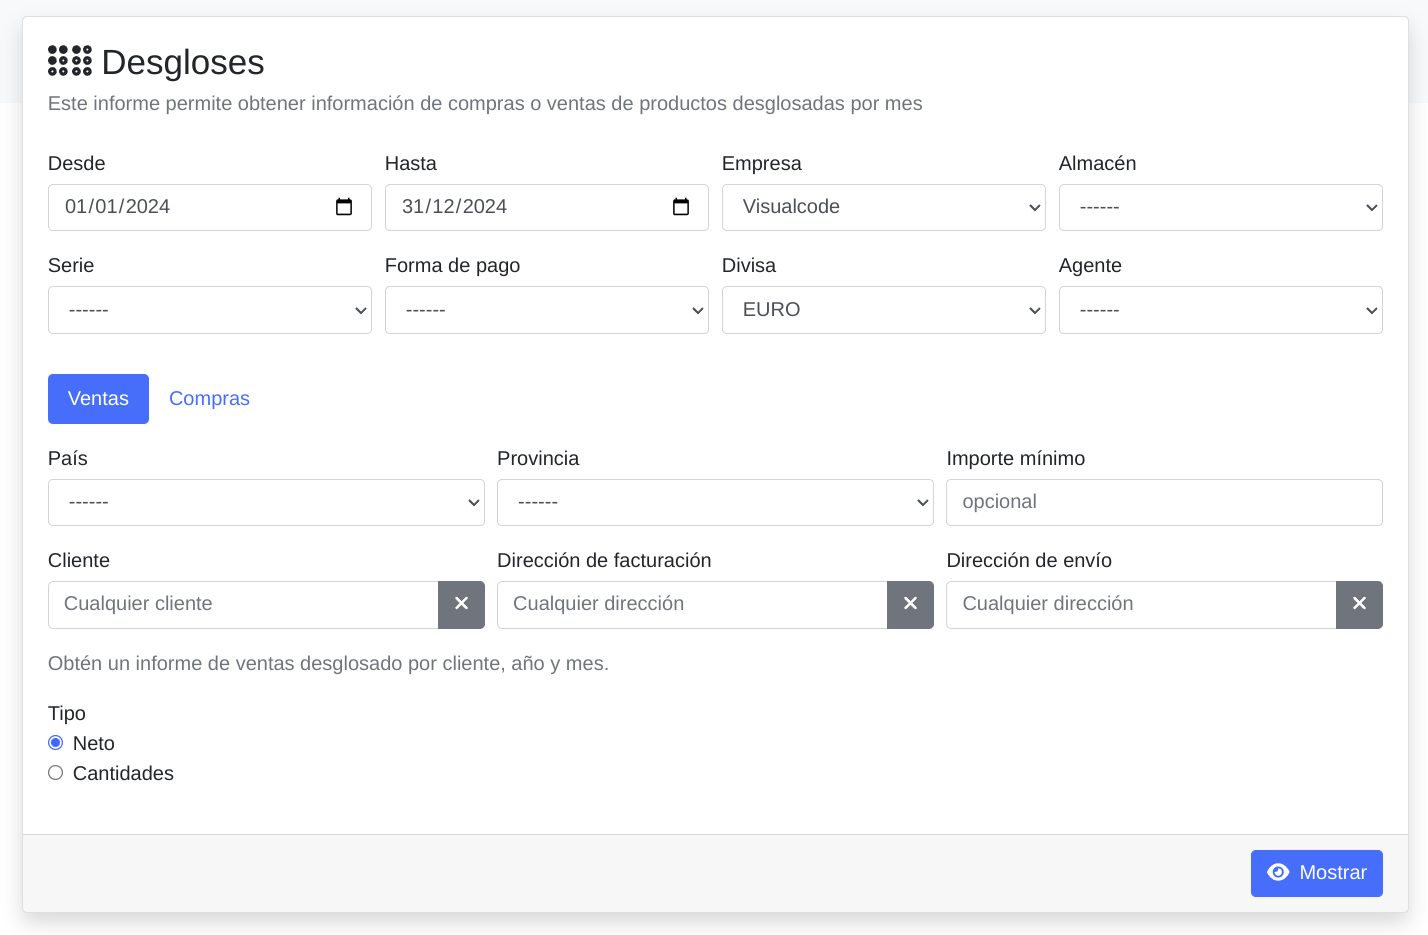Viewport: 1428px width, 935px height.
Task: Open the País dropdown
Action: pyautogui.click(x=266, y=502)
